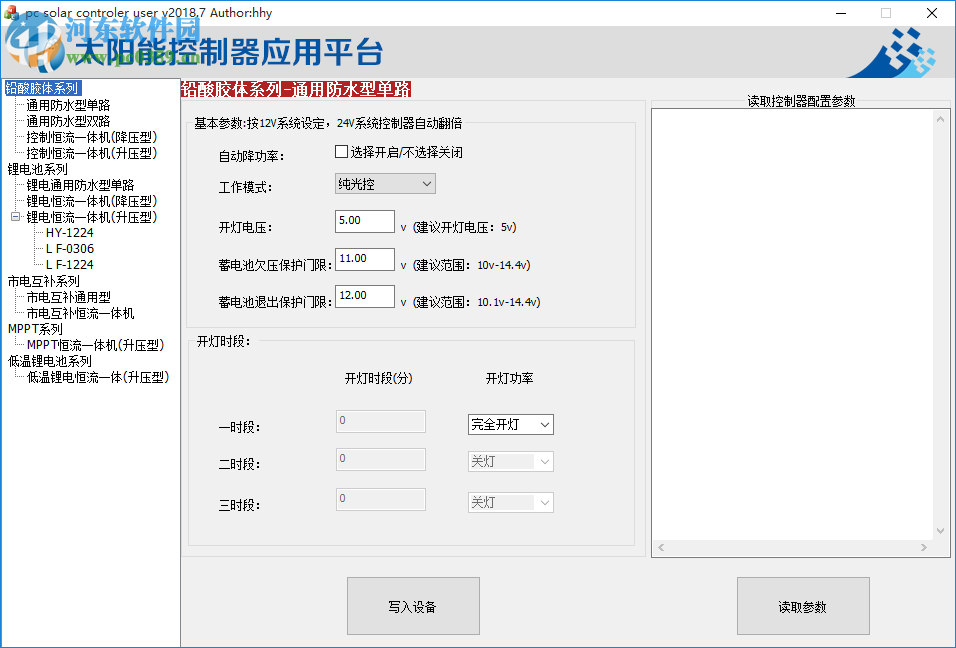Click 二时段 minutes field

(380, 459)
